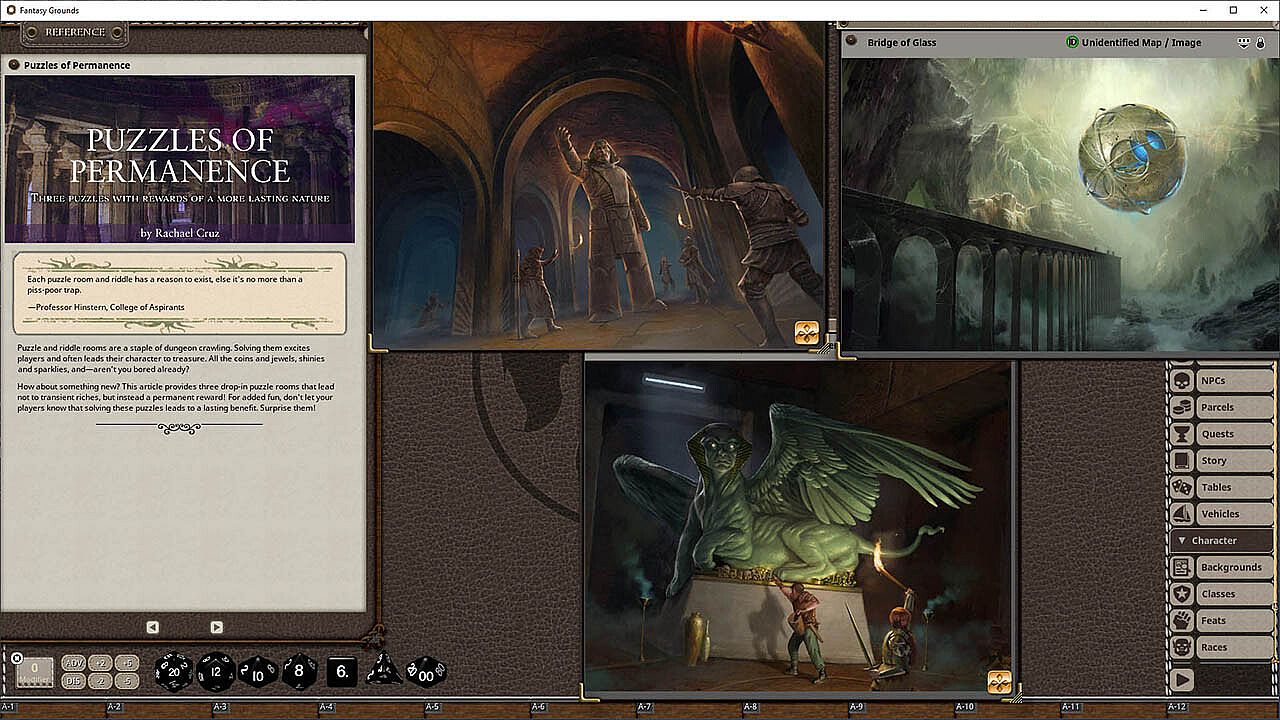Image resolution: width=1280 pixels, height=720 pixels.
Task: Toggle the ADV advantage modifier
Action: (x=74, y=663)
